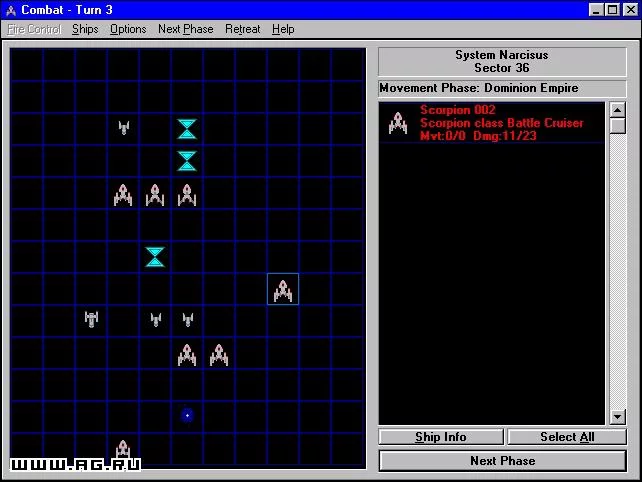This screenshot has height=482, width=642.
Task: Close the Combat window
Action: 631,10
